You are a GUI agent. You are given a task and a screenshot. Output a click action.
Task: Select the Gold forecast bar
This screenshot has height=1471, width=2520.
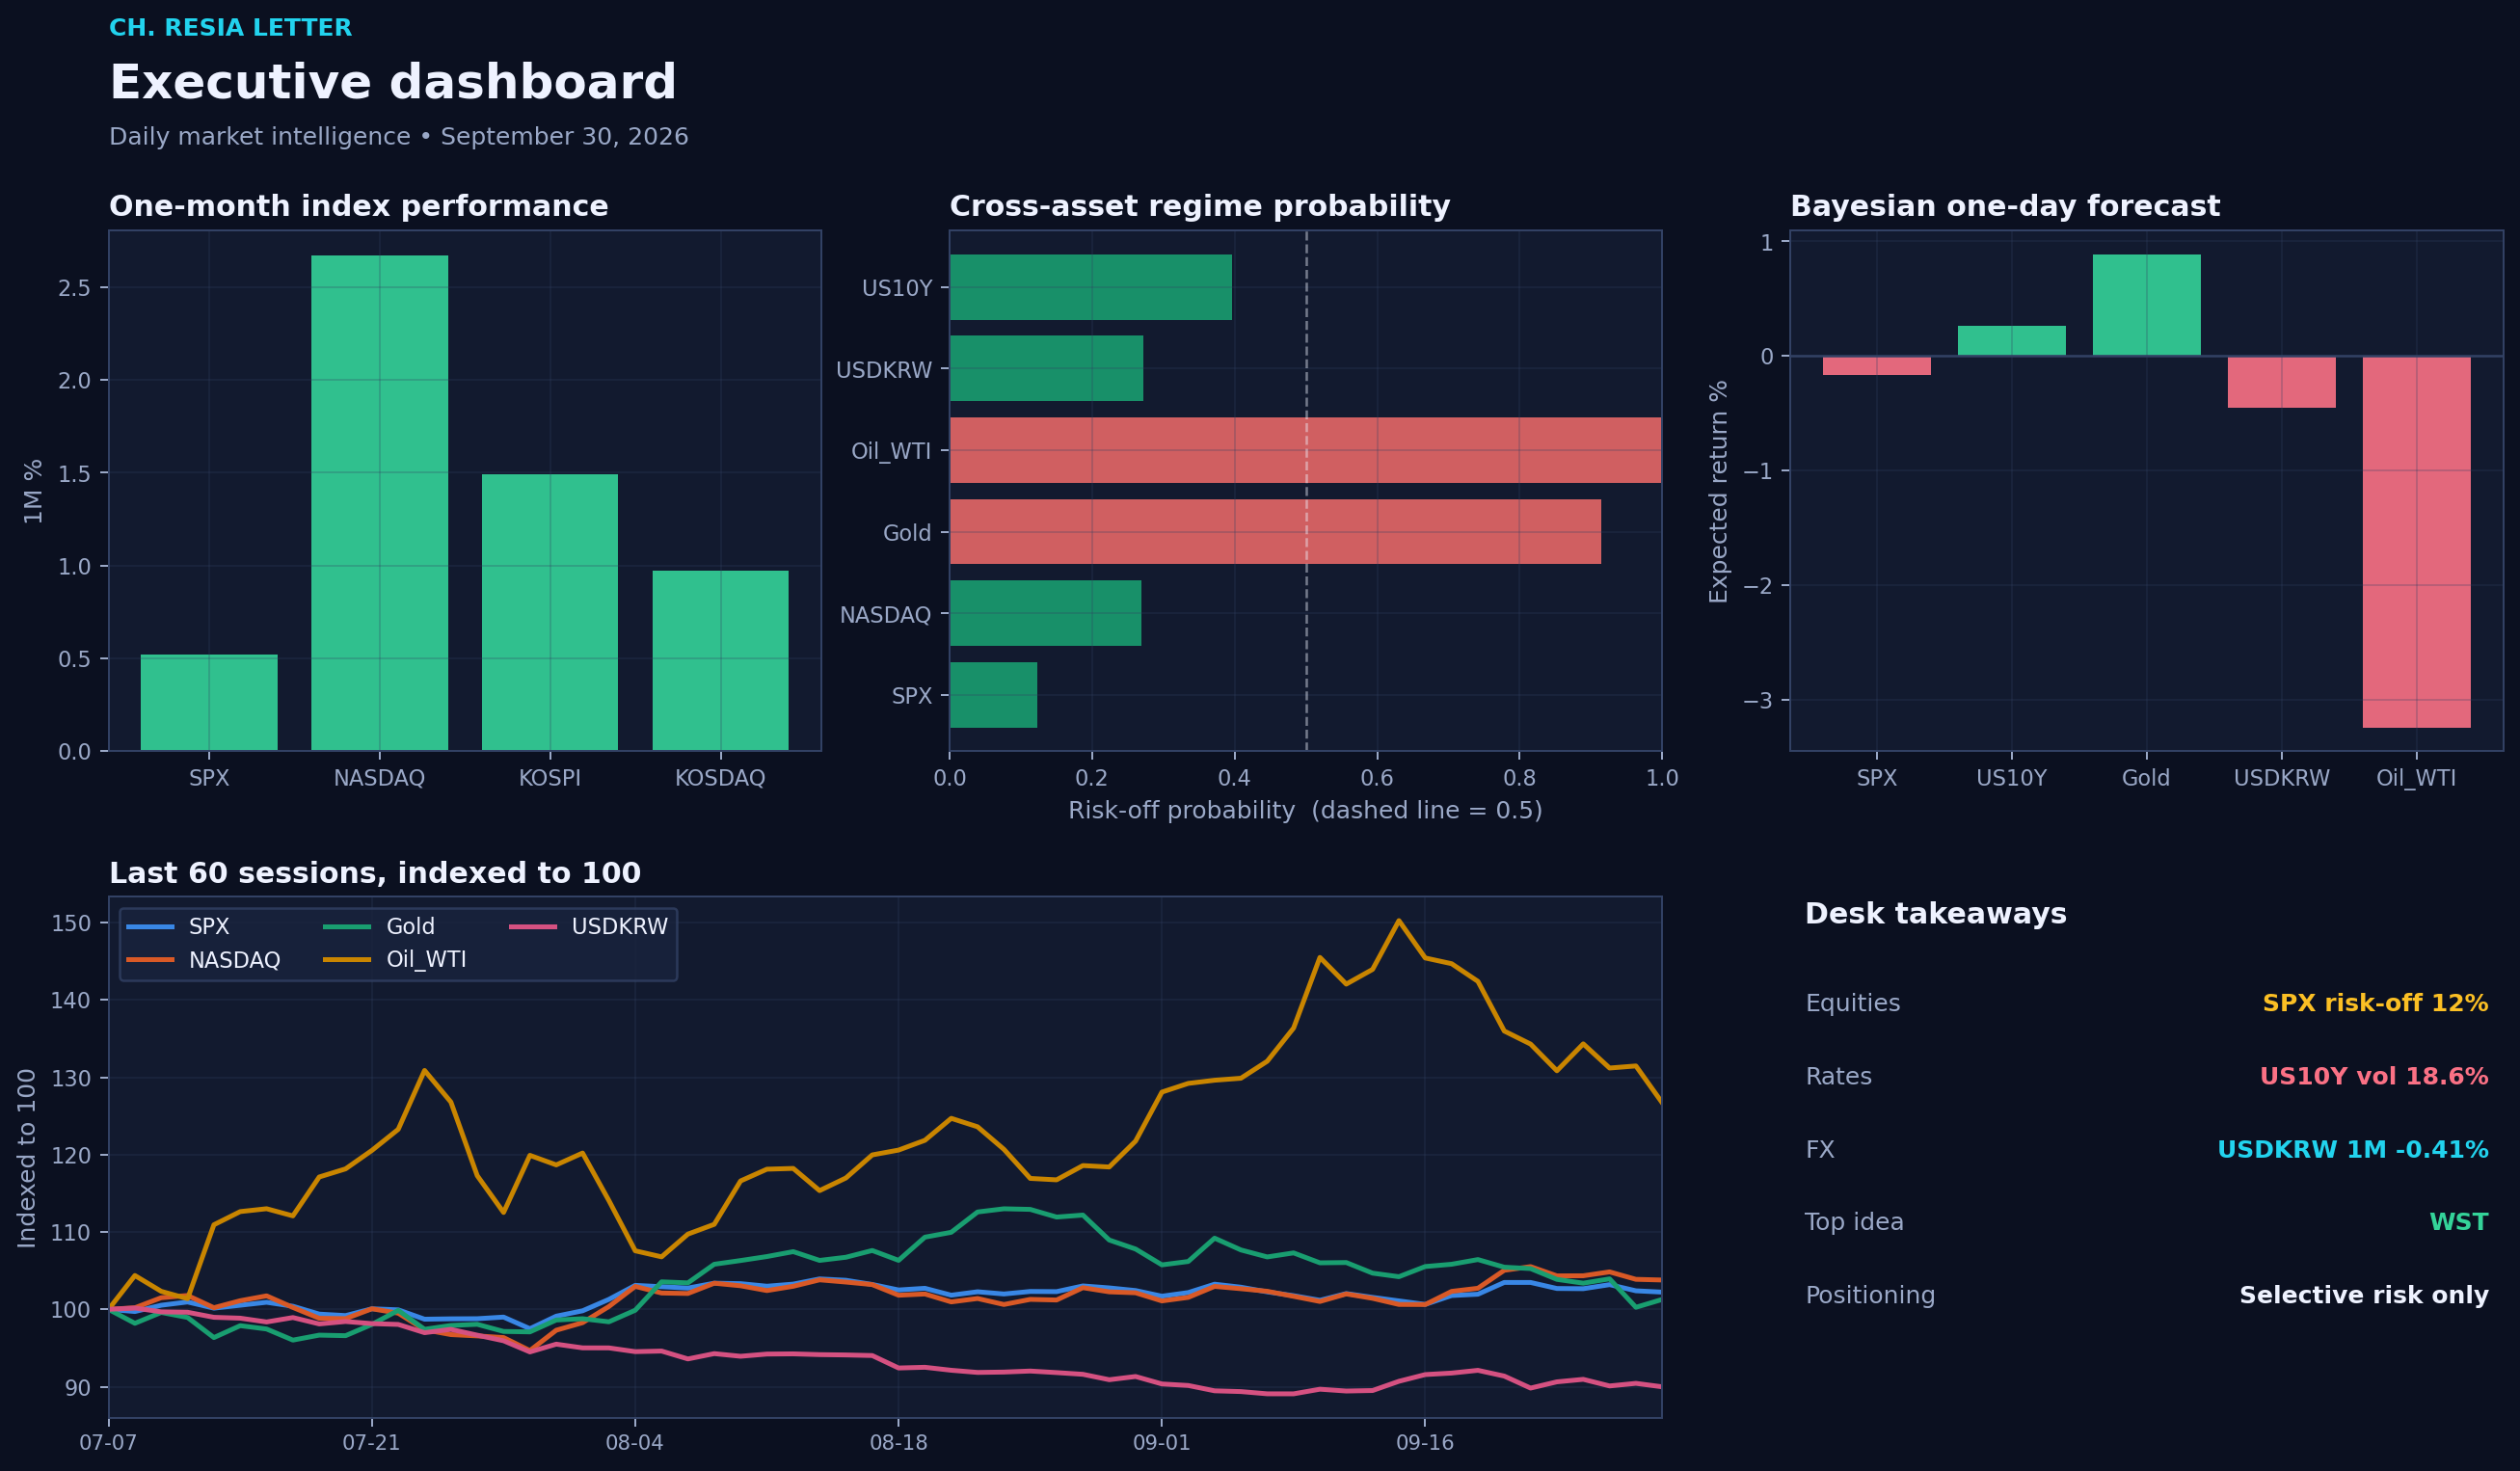2146,305
